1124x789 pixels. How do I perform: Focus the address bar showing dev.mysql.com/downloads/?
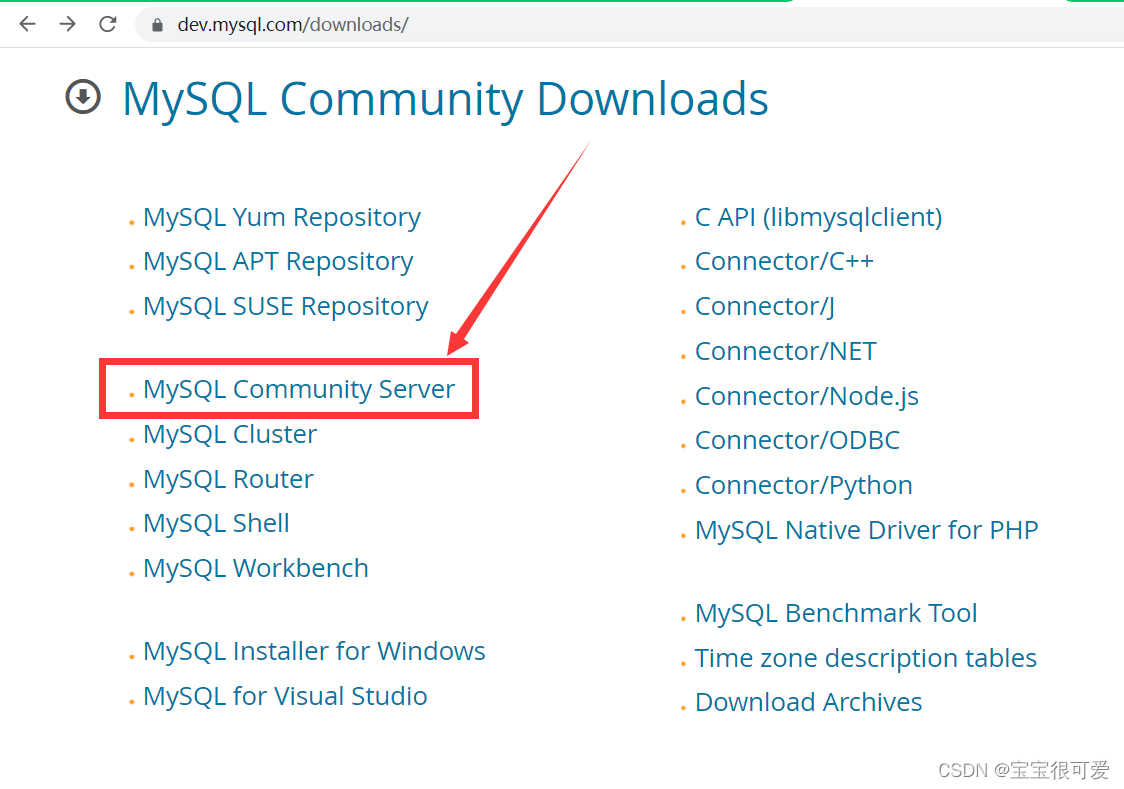pos(631,25)
